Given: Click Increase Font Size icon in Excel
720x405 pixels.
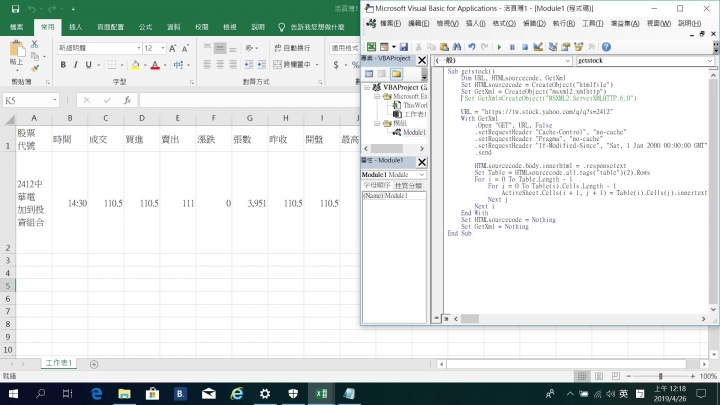Looking at the screenshot, I should tap(173, 48).
